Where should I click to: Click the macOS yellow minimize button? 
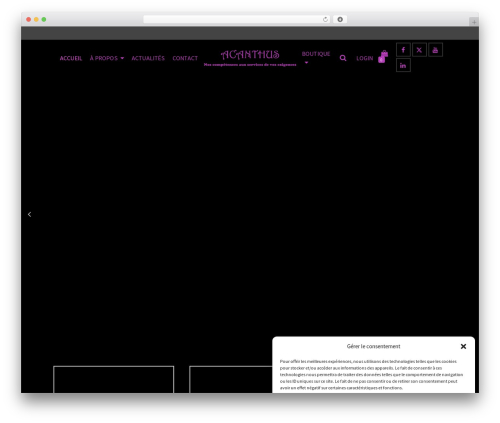(36, 19)
